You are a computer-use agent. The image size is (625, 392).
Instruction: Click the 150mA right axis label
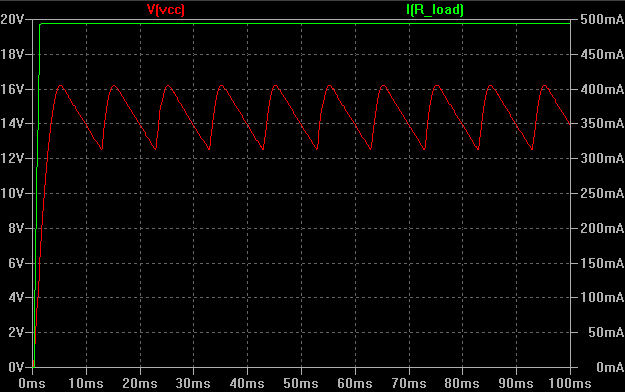pyautogui.click(x=602, y=263)
